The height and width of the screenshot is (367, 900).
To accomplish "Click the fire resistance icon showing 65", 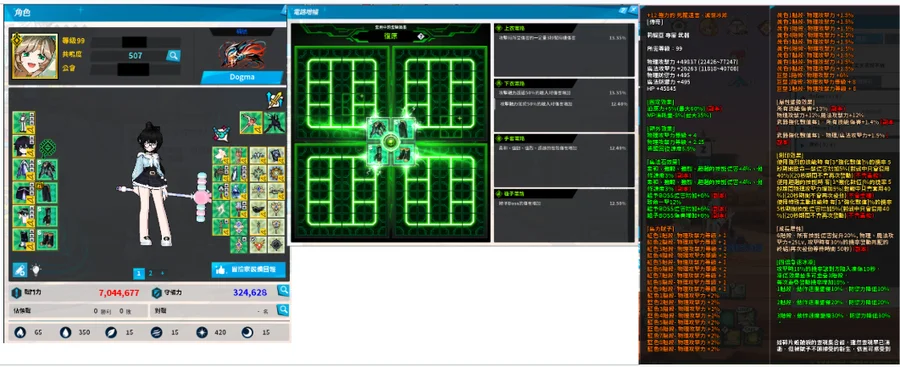I will click(20, 332).
